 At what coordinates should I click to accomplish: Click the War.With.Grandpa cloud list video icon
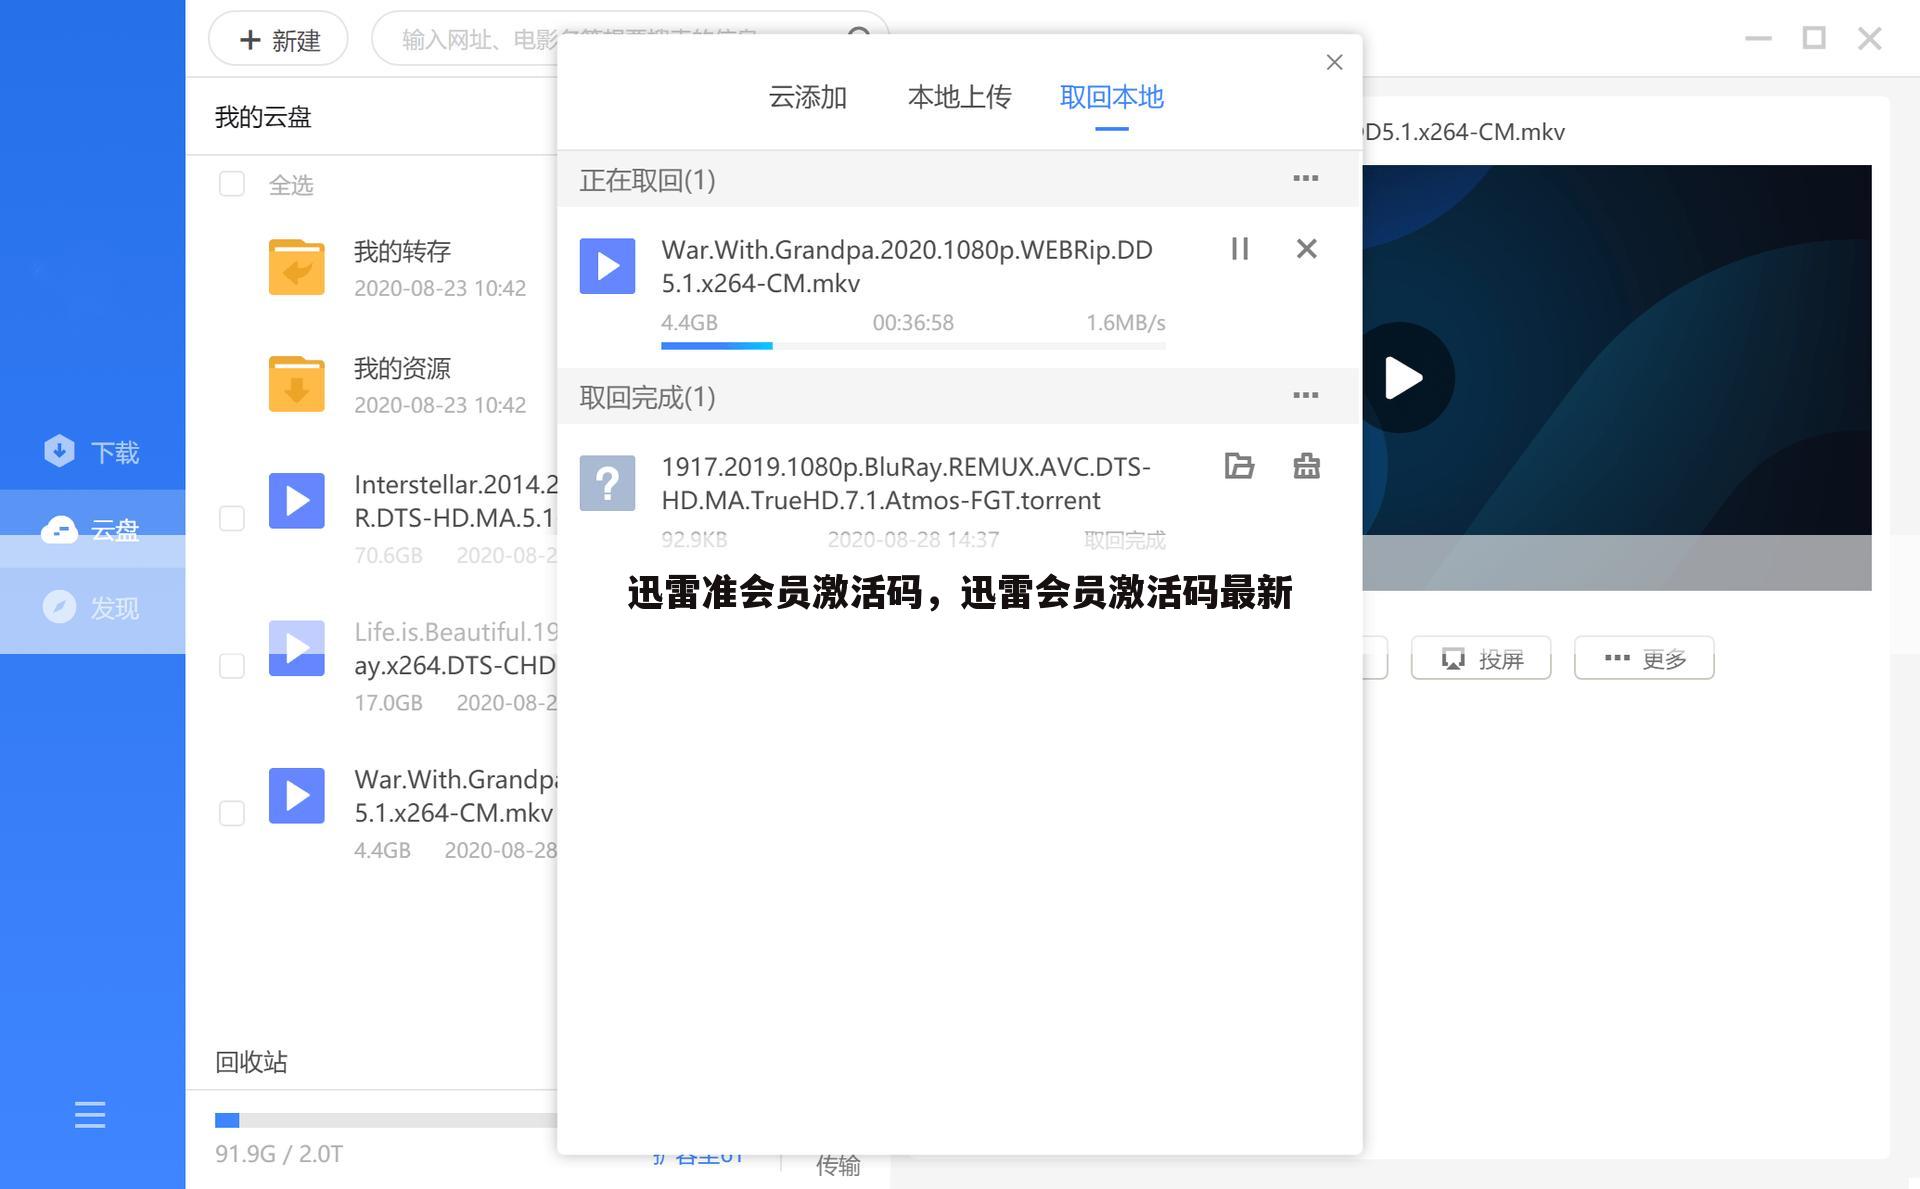click(297, 796)
